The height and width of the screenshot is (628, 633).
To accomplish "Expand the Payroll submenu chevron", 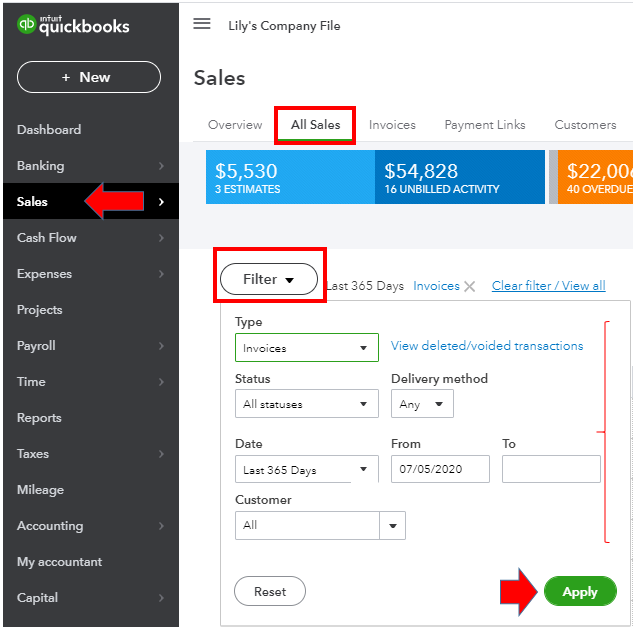I will pyautogui.click(x=161, y=346).
